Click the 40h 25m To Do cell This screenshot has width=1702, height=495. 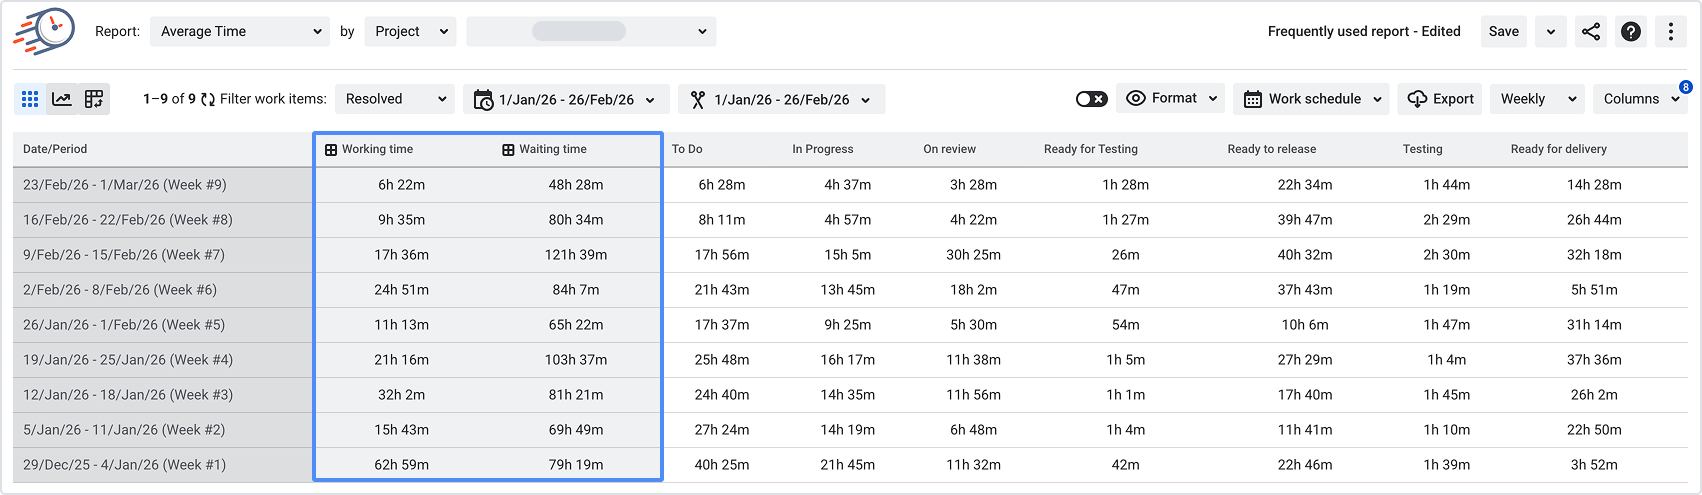(x=722, y=465)
